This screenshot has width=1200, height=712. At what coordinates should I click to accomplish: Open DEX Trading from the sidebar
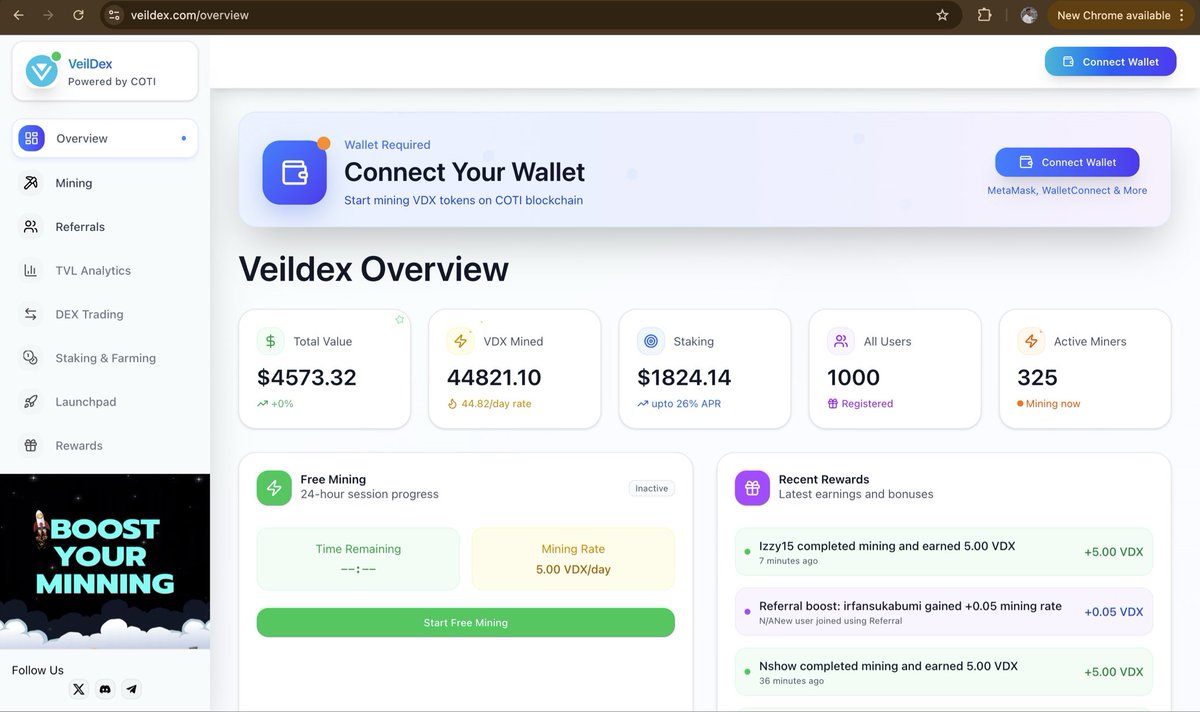click(x=105, y=314)
